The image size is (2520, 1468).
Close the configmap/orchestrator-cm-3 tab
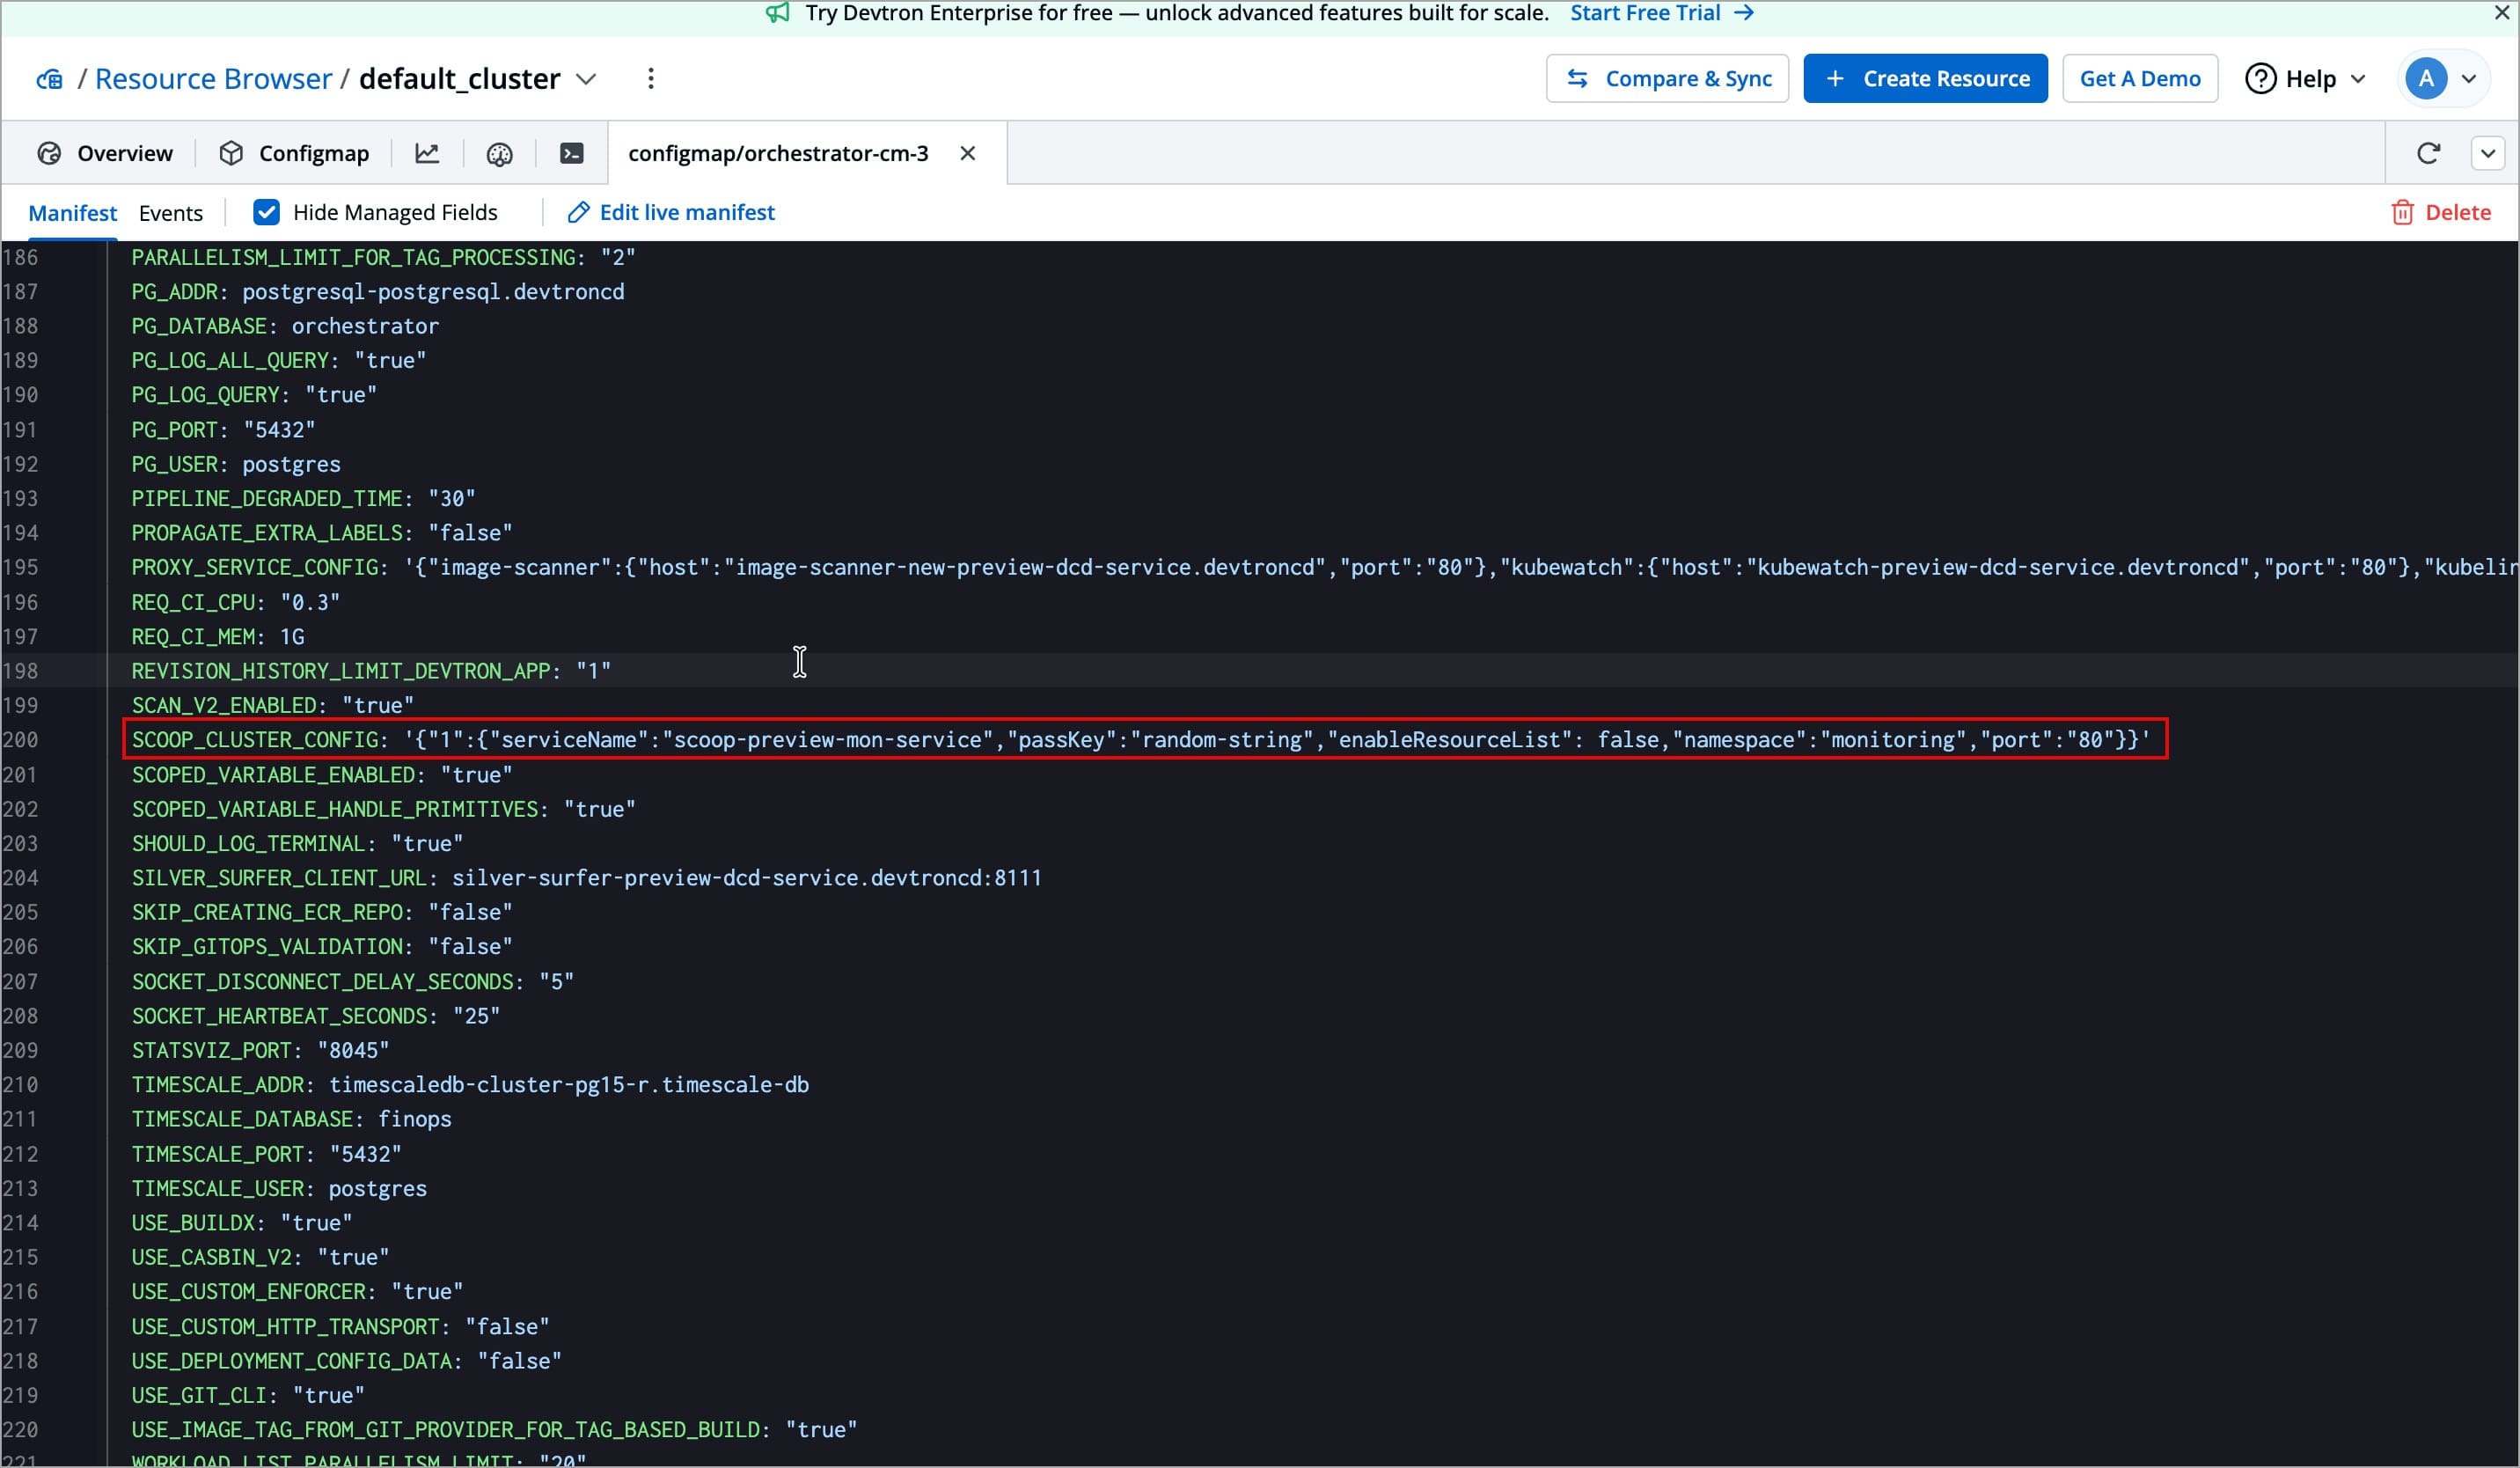(x=967, y=153)
